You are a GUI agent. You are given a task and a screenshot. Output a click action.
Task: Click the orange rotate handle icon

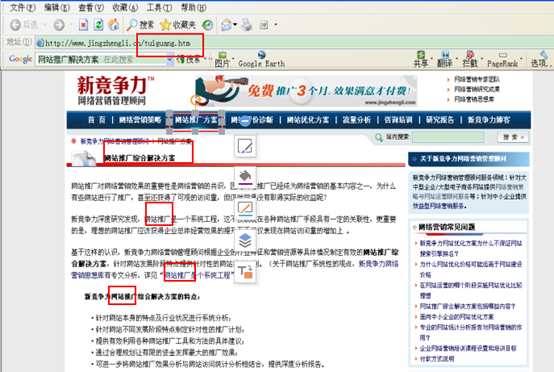click(196, 100)
